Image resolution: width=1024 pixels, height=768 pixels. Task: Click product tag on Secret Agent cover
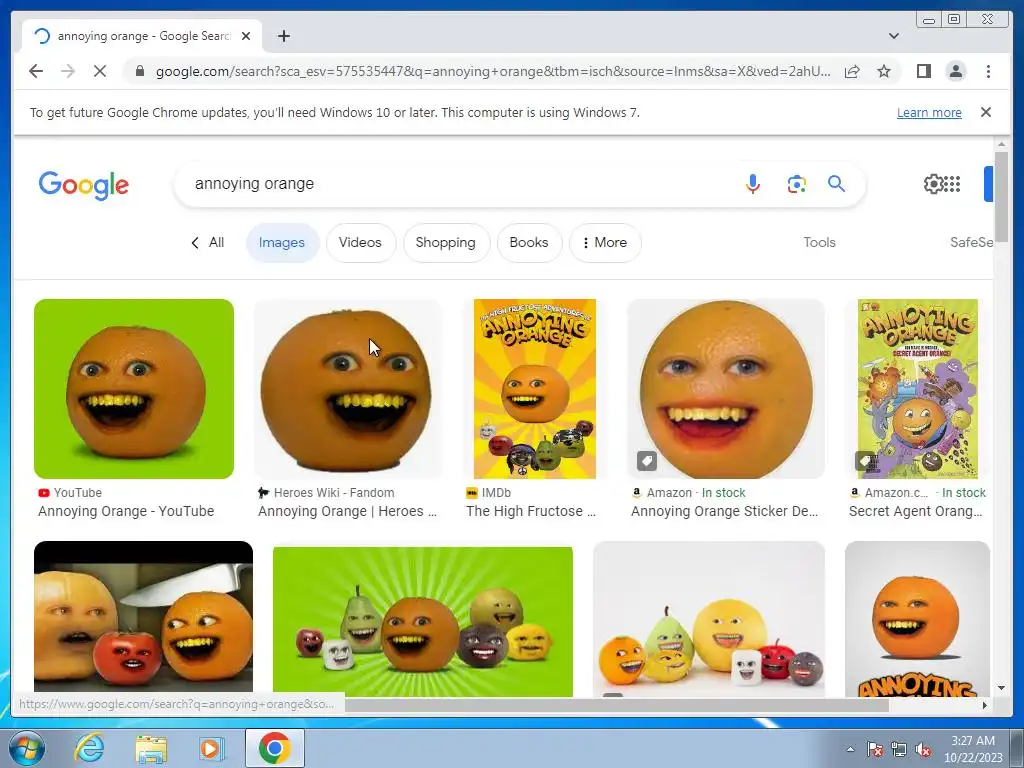[x=865, y=461]
